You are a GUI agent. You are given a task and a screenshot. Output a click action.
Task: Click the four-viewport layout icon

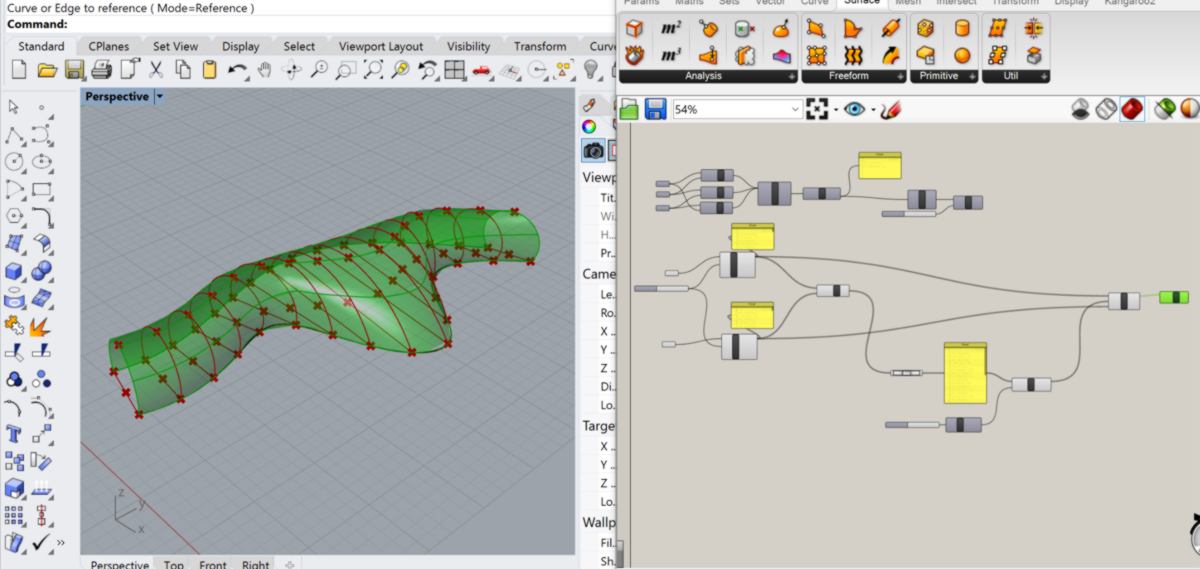[x=455, y=70]
